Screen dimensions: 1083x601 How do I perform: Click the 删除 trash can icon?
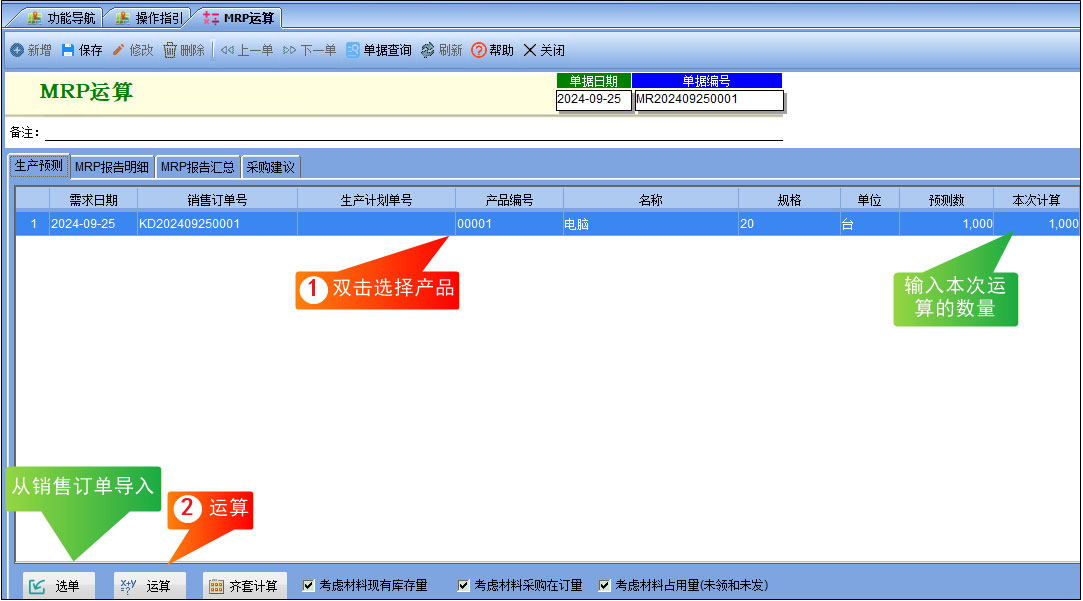point(170,50)
